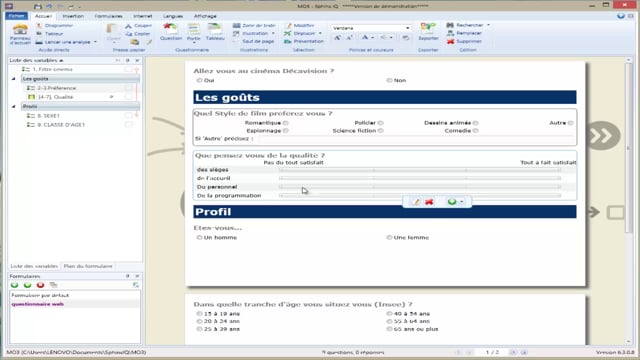Switch to the Affichage ribbon tab

(x=205, y=16)
